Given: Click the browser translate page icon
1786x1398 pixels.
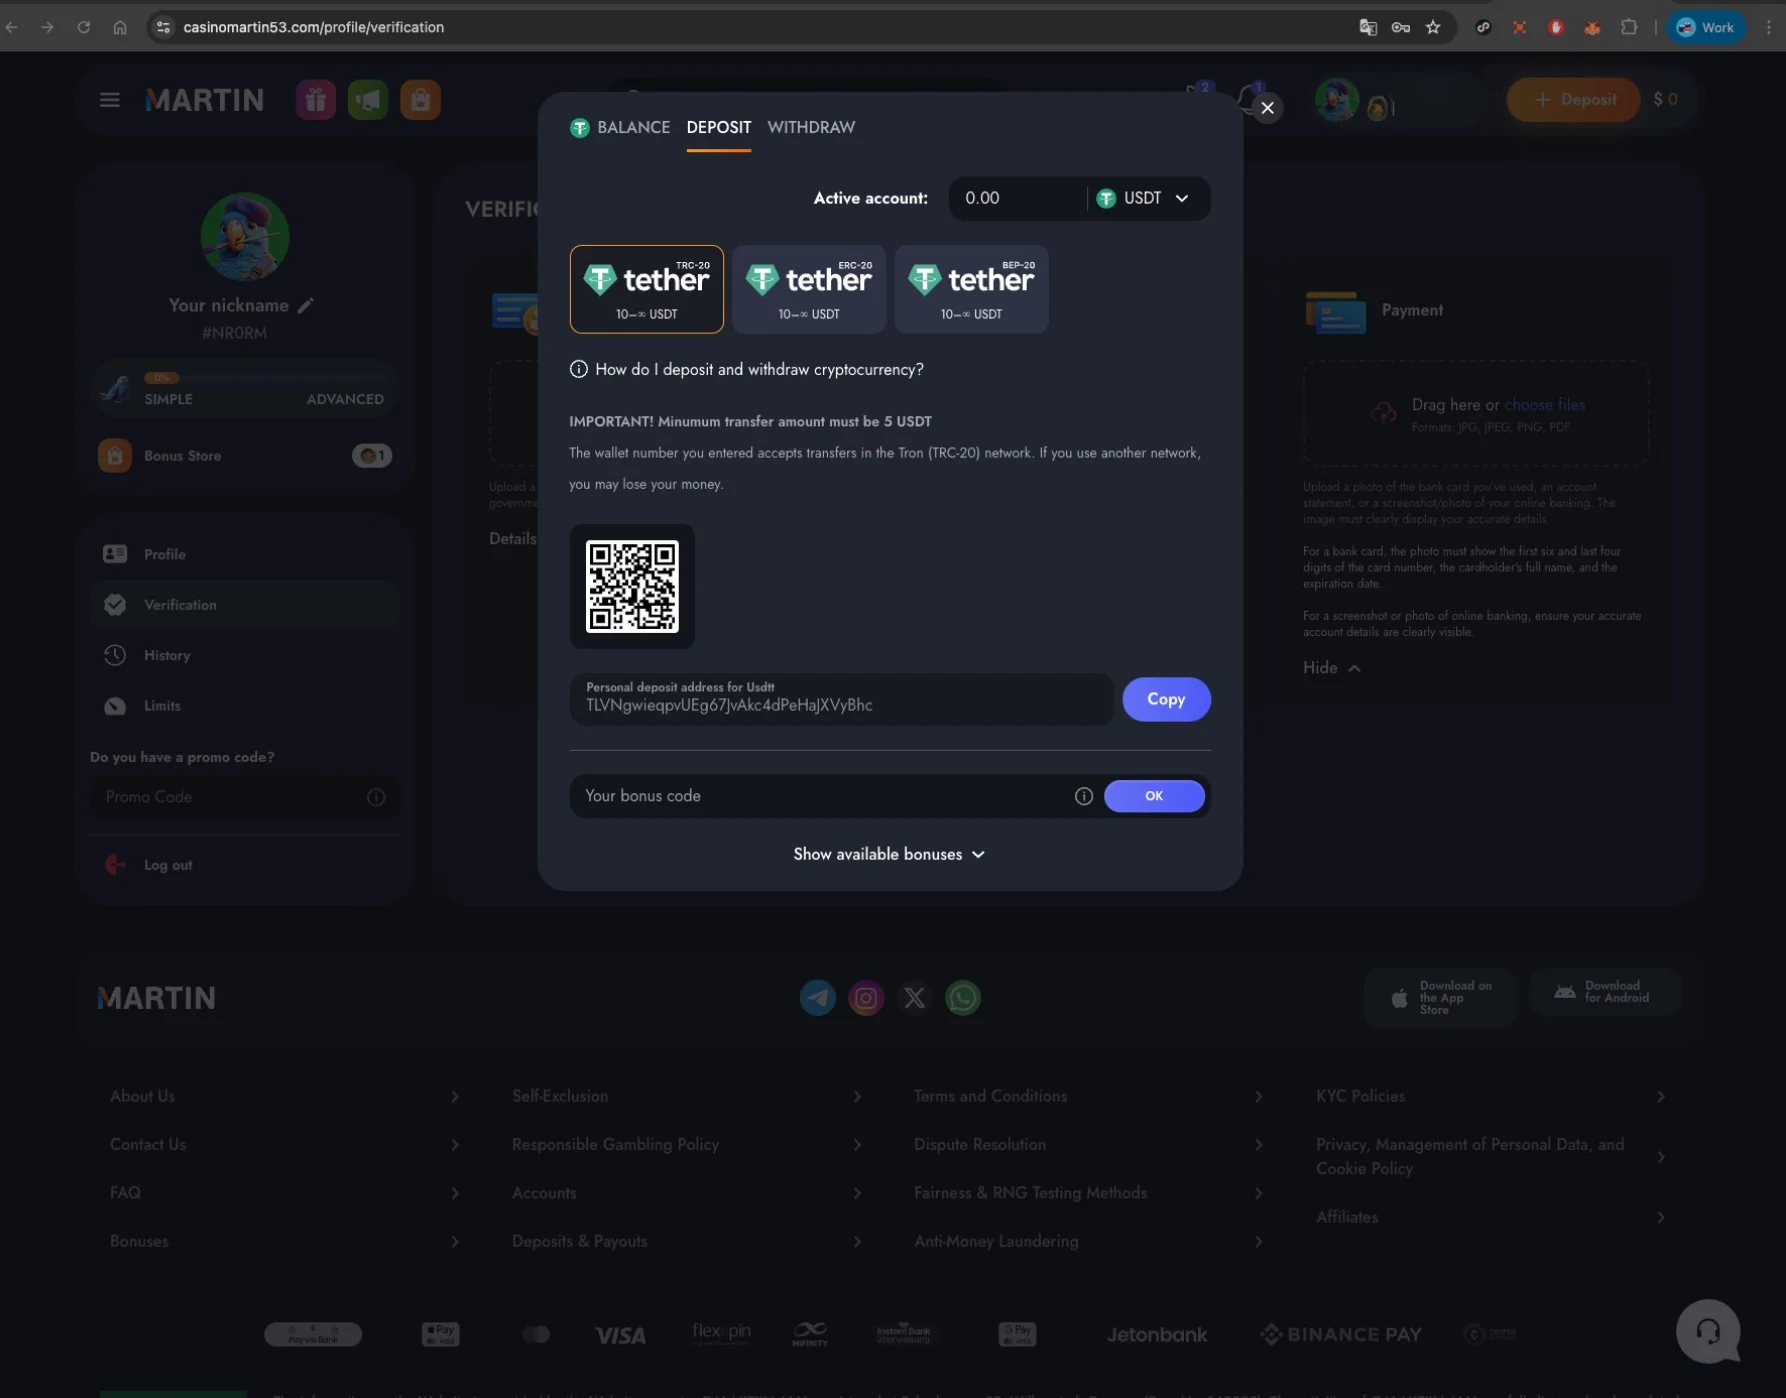Looking at the screenshot, I should [x=1368, y=27].
